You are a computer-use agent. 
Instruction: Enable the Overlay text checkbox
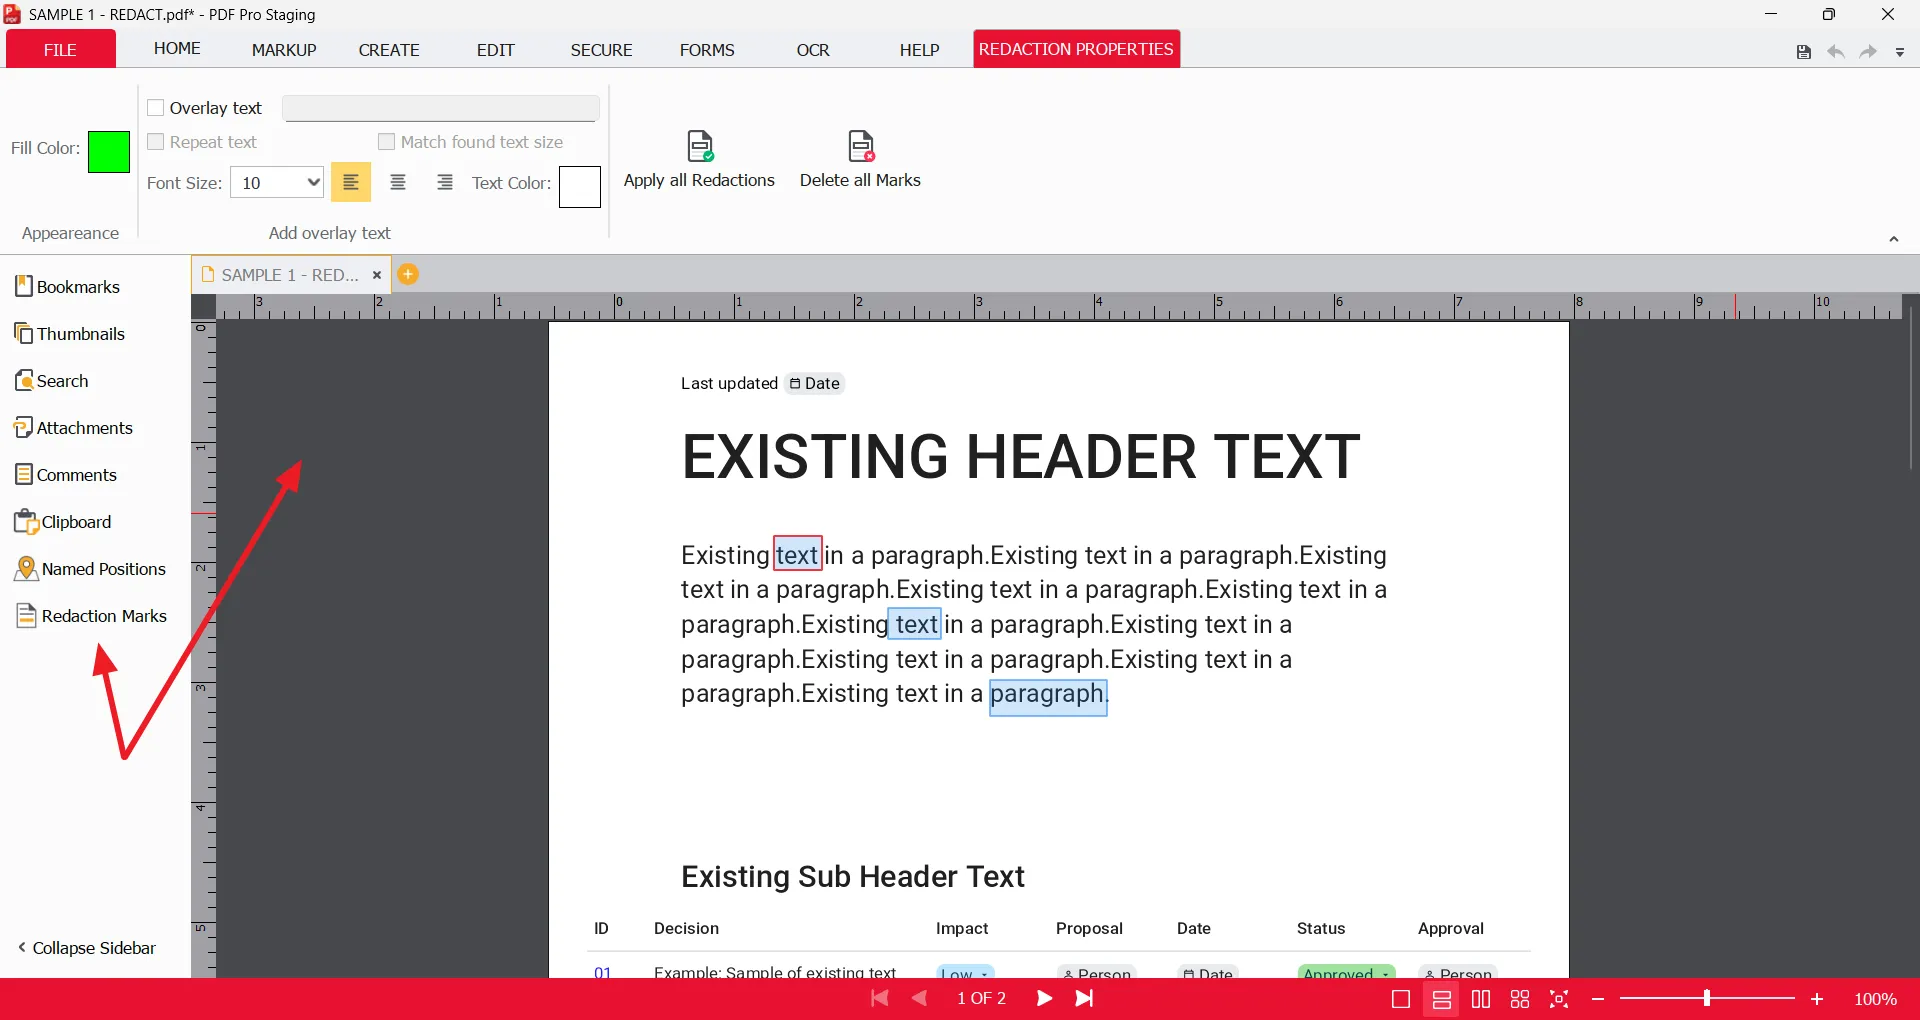tap(156, 108)
